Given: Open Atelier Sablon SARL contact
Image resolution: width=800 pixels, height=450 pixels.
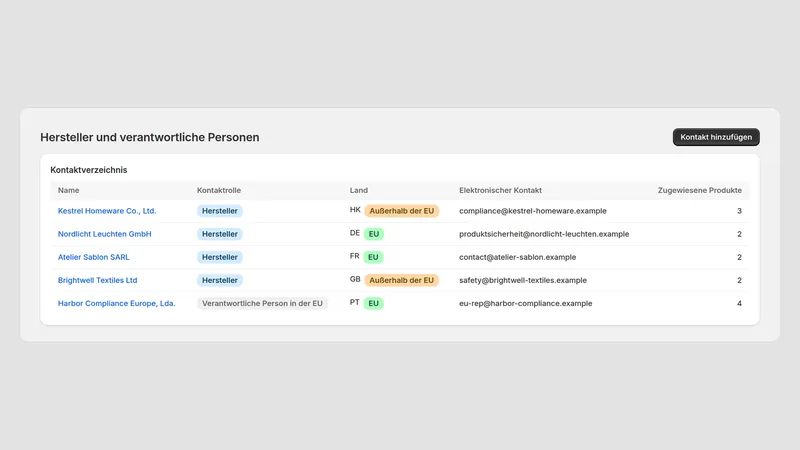Looking at the screenshot, I should [93, 257].
